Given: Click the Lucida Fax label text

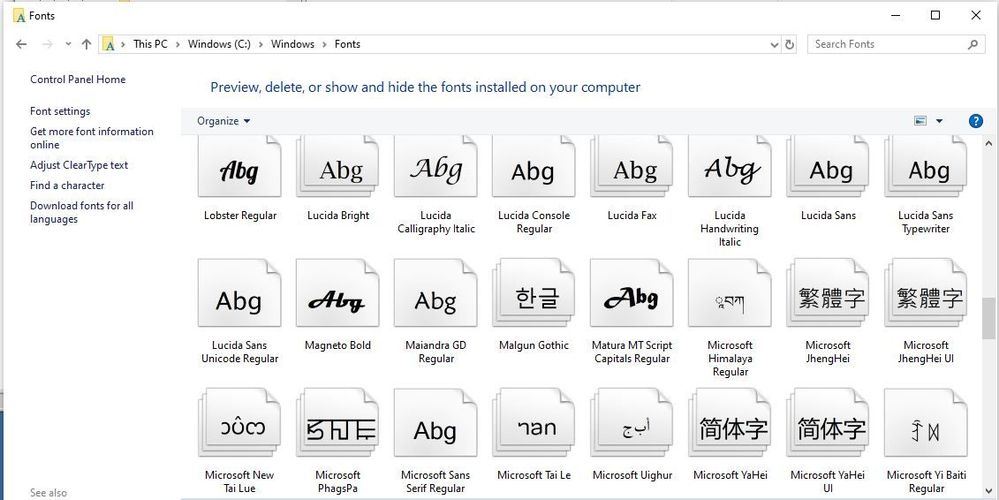Looking at the screenshot, I should tap(632, 216).
